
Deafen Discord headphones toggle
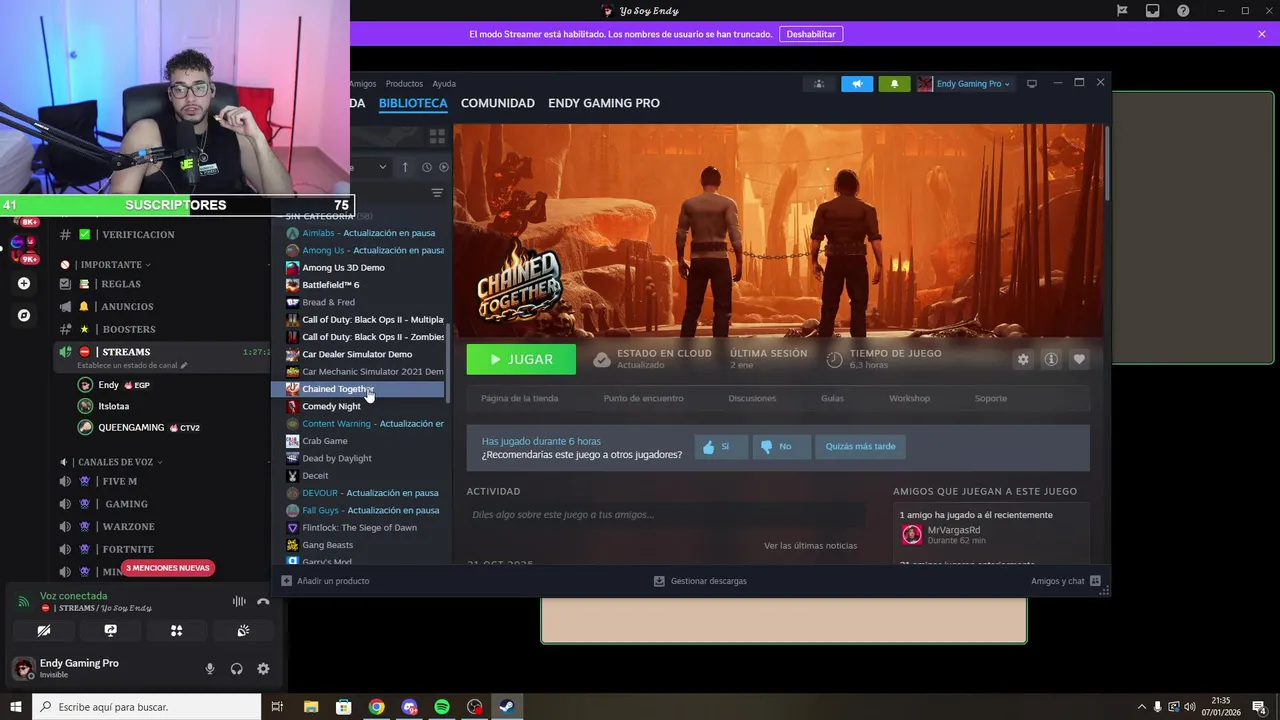[237, 669]
